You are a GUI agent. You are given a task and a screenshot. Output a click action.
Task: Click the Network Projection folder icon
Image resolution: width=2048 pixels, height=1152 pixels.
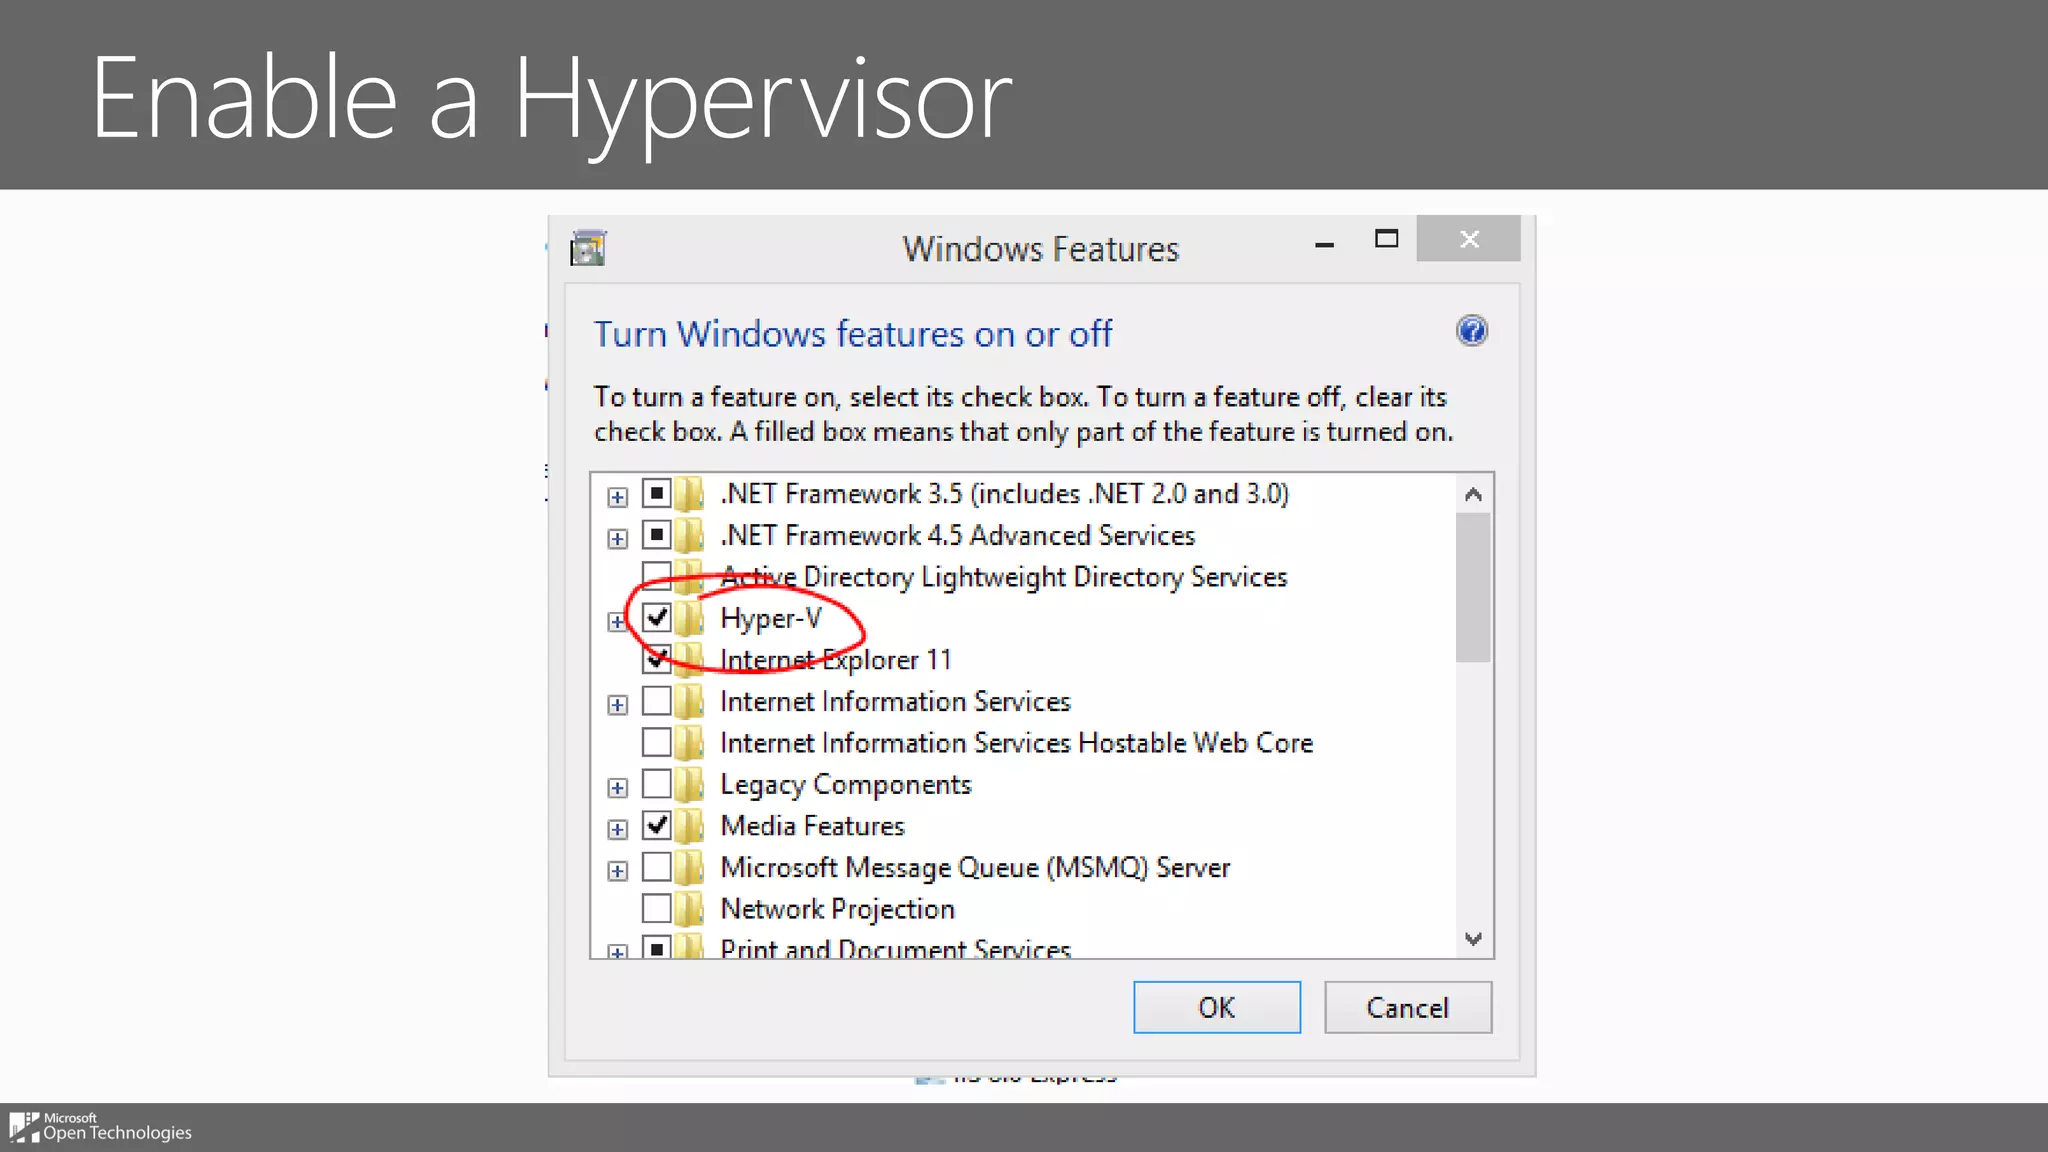click(689, 909)
